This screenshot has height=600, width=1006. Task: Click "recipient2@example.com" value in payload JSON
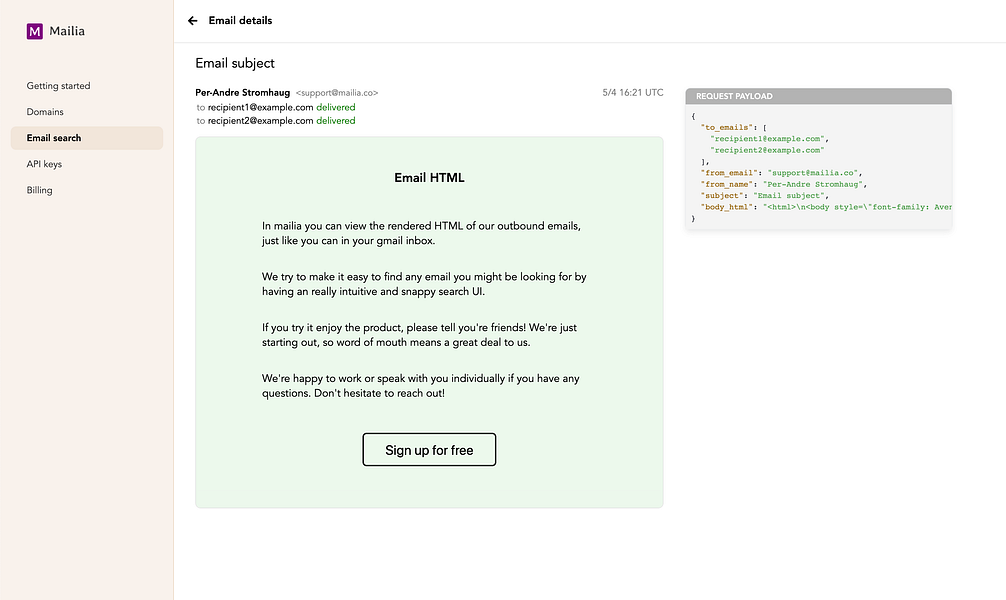(x=767, y=150)
